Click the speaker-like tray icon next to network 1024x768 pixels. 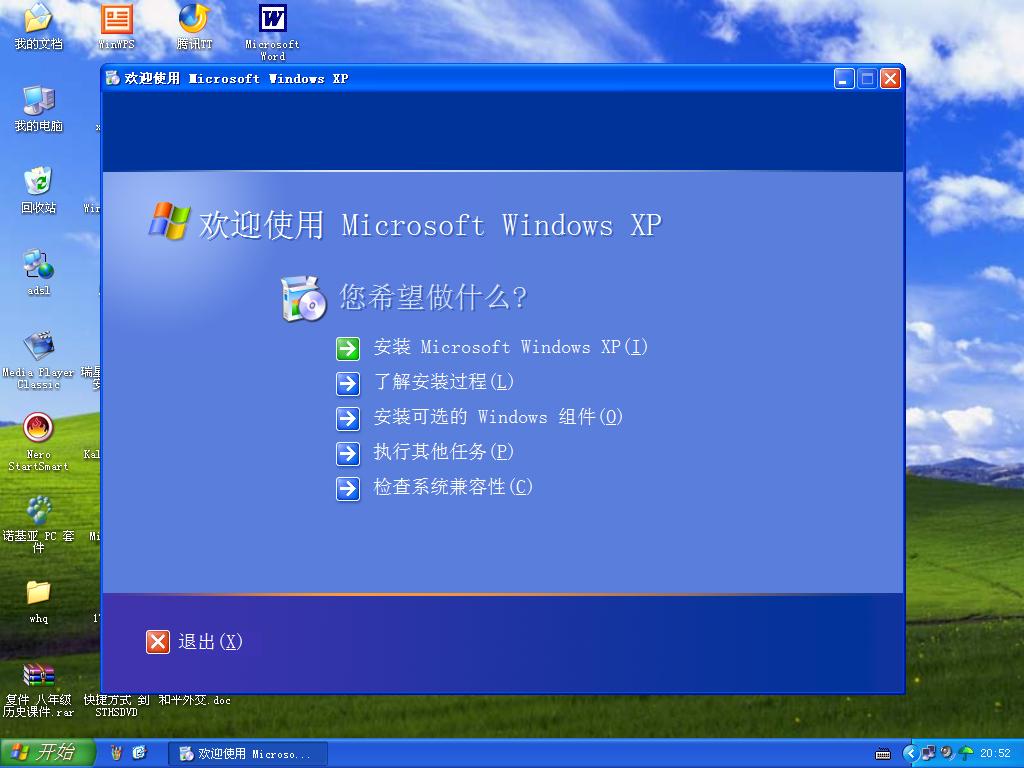pyautogui.click(x=946, y=753)
